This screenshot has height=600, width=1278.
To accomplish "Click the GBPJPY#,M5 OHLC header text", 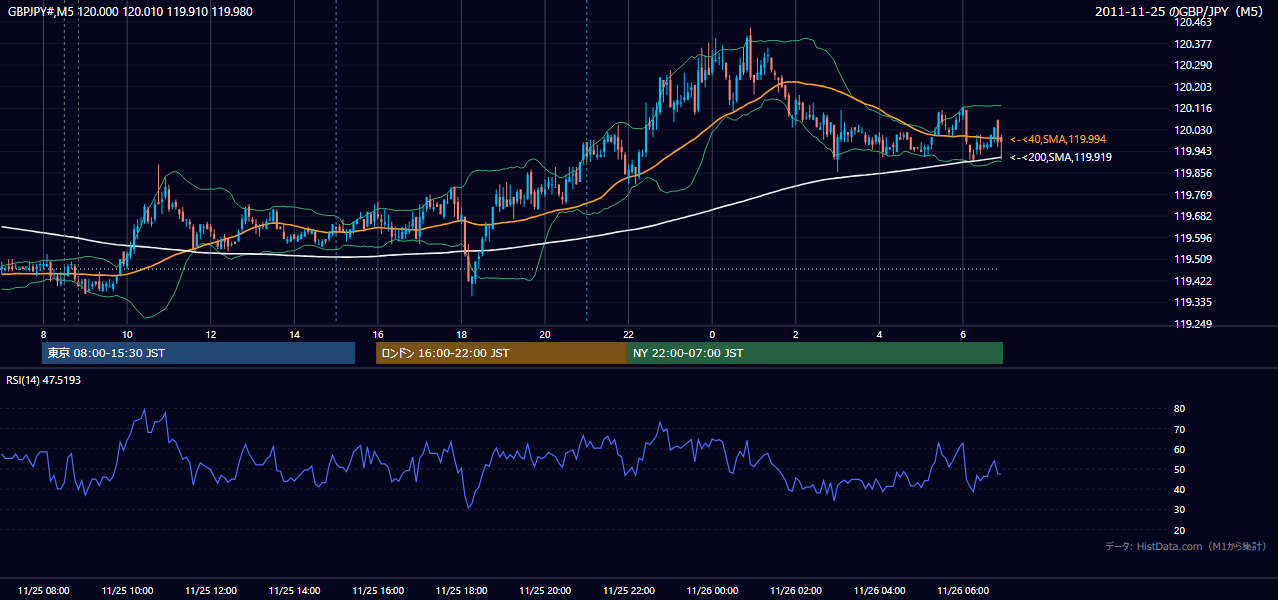I will (x=130, y=11).
